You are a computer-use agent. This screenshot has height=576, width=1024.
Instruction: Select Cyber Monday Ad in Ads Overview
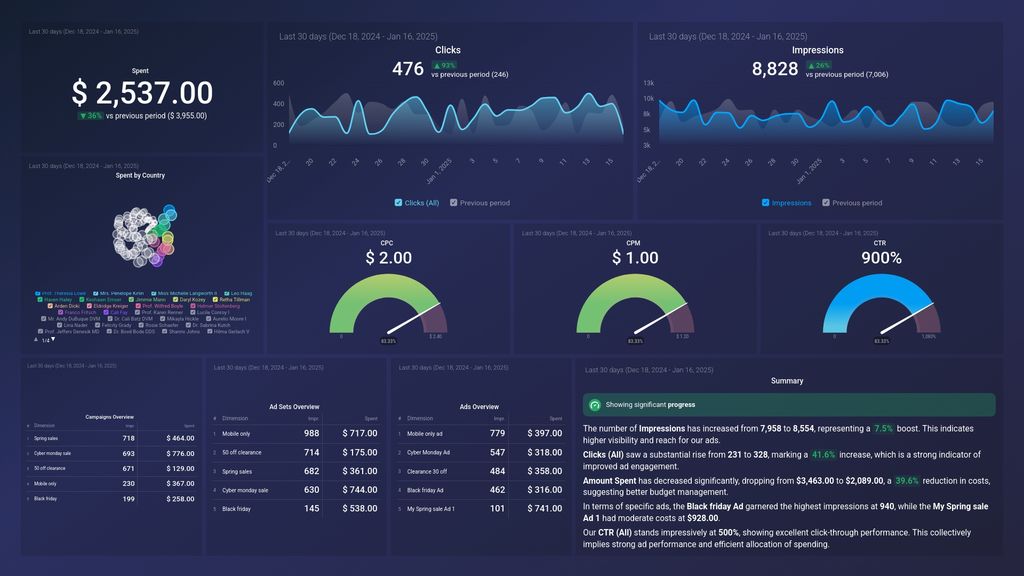click(480, 452)
